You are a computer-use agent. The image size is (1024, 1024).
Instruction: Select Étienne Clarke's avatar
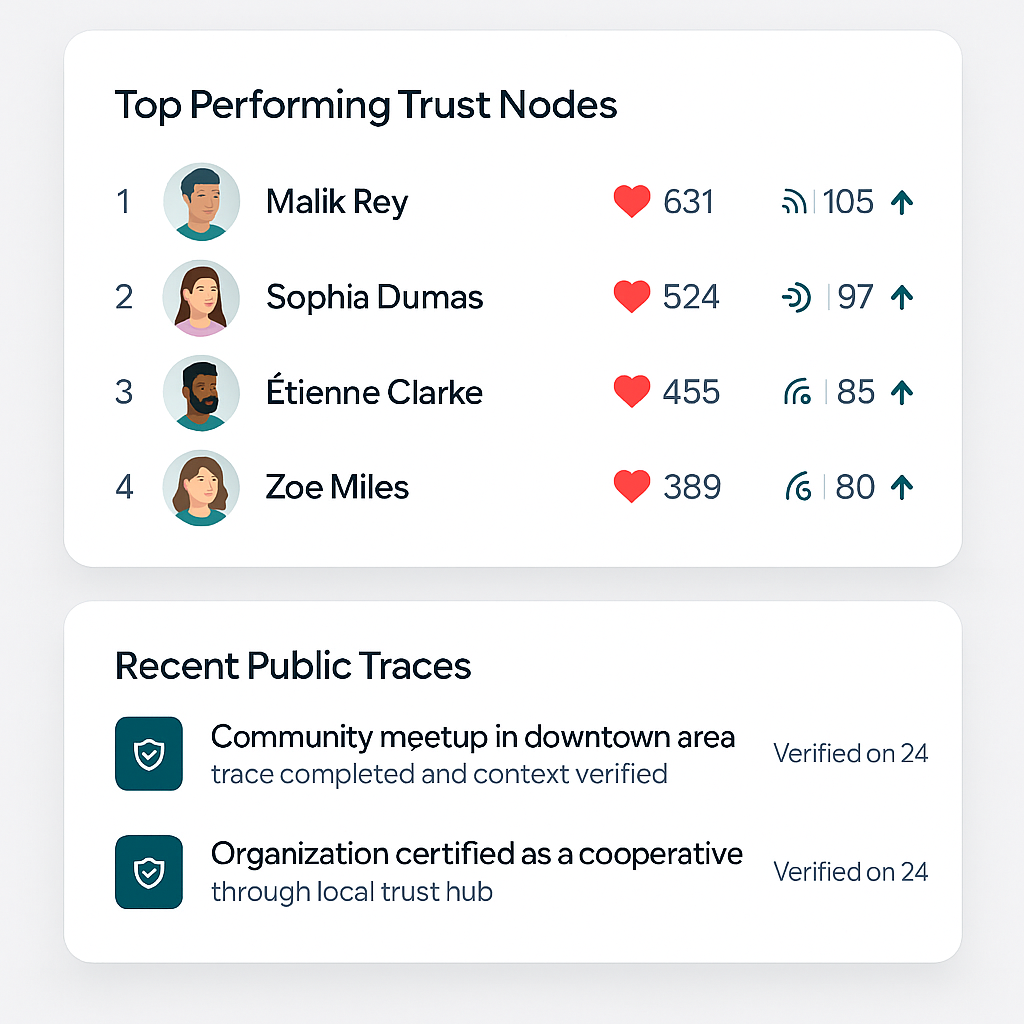coord(201,392)
